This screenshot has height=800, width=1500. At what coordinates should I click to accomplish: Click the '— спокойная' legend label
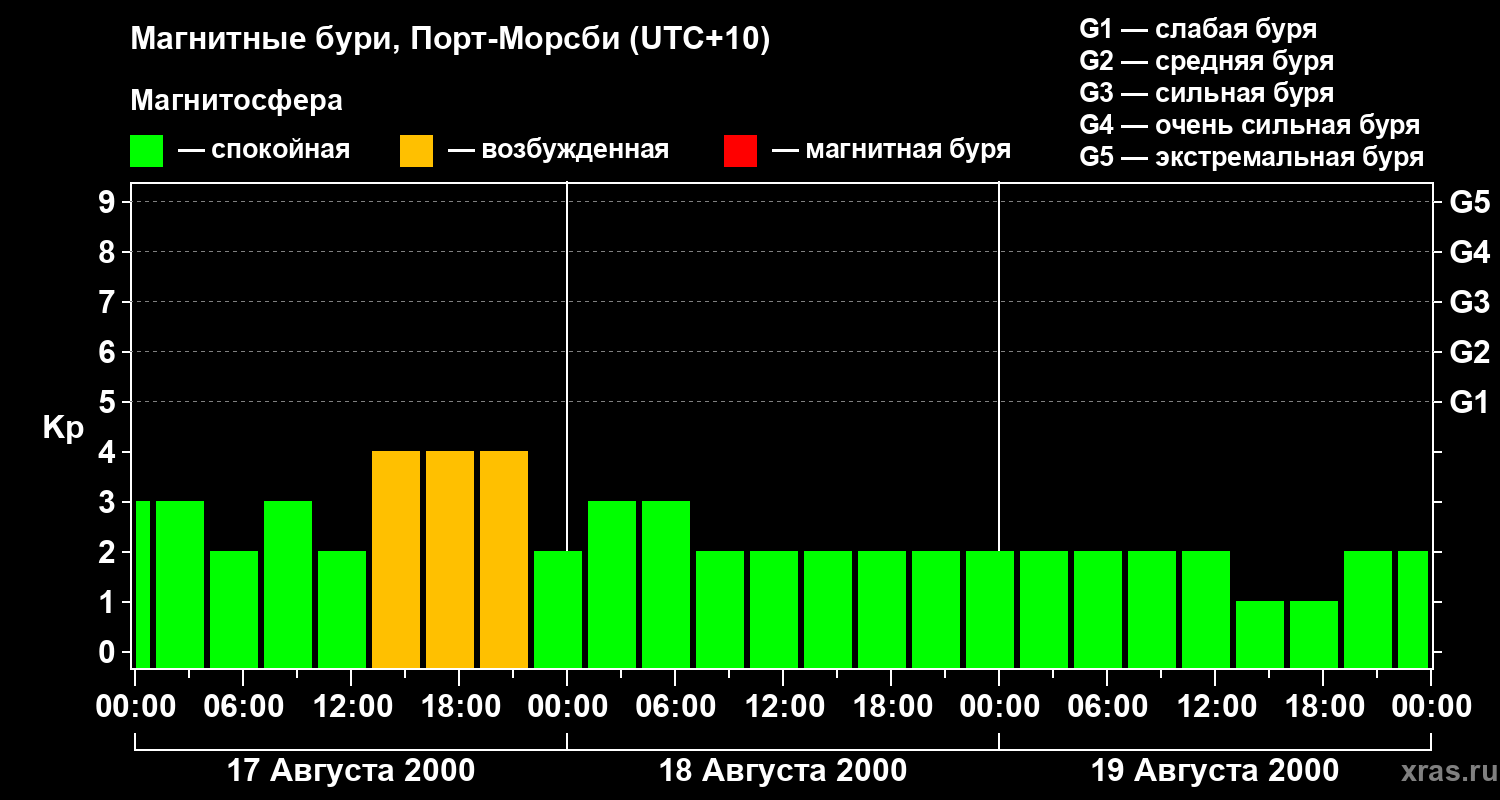pyautogui.click(x=264, y=150)
